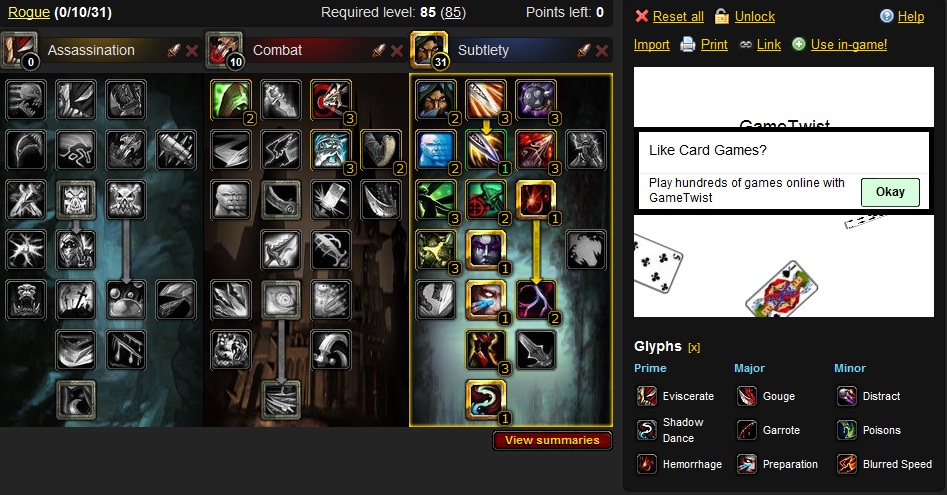
Task: Click the Shadow Dance talent icon in Subtlety
Action: (x=486, y=400)
